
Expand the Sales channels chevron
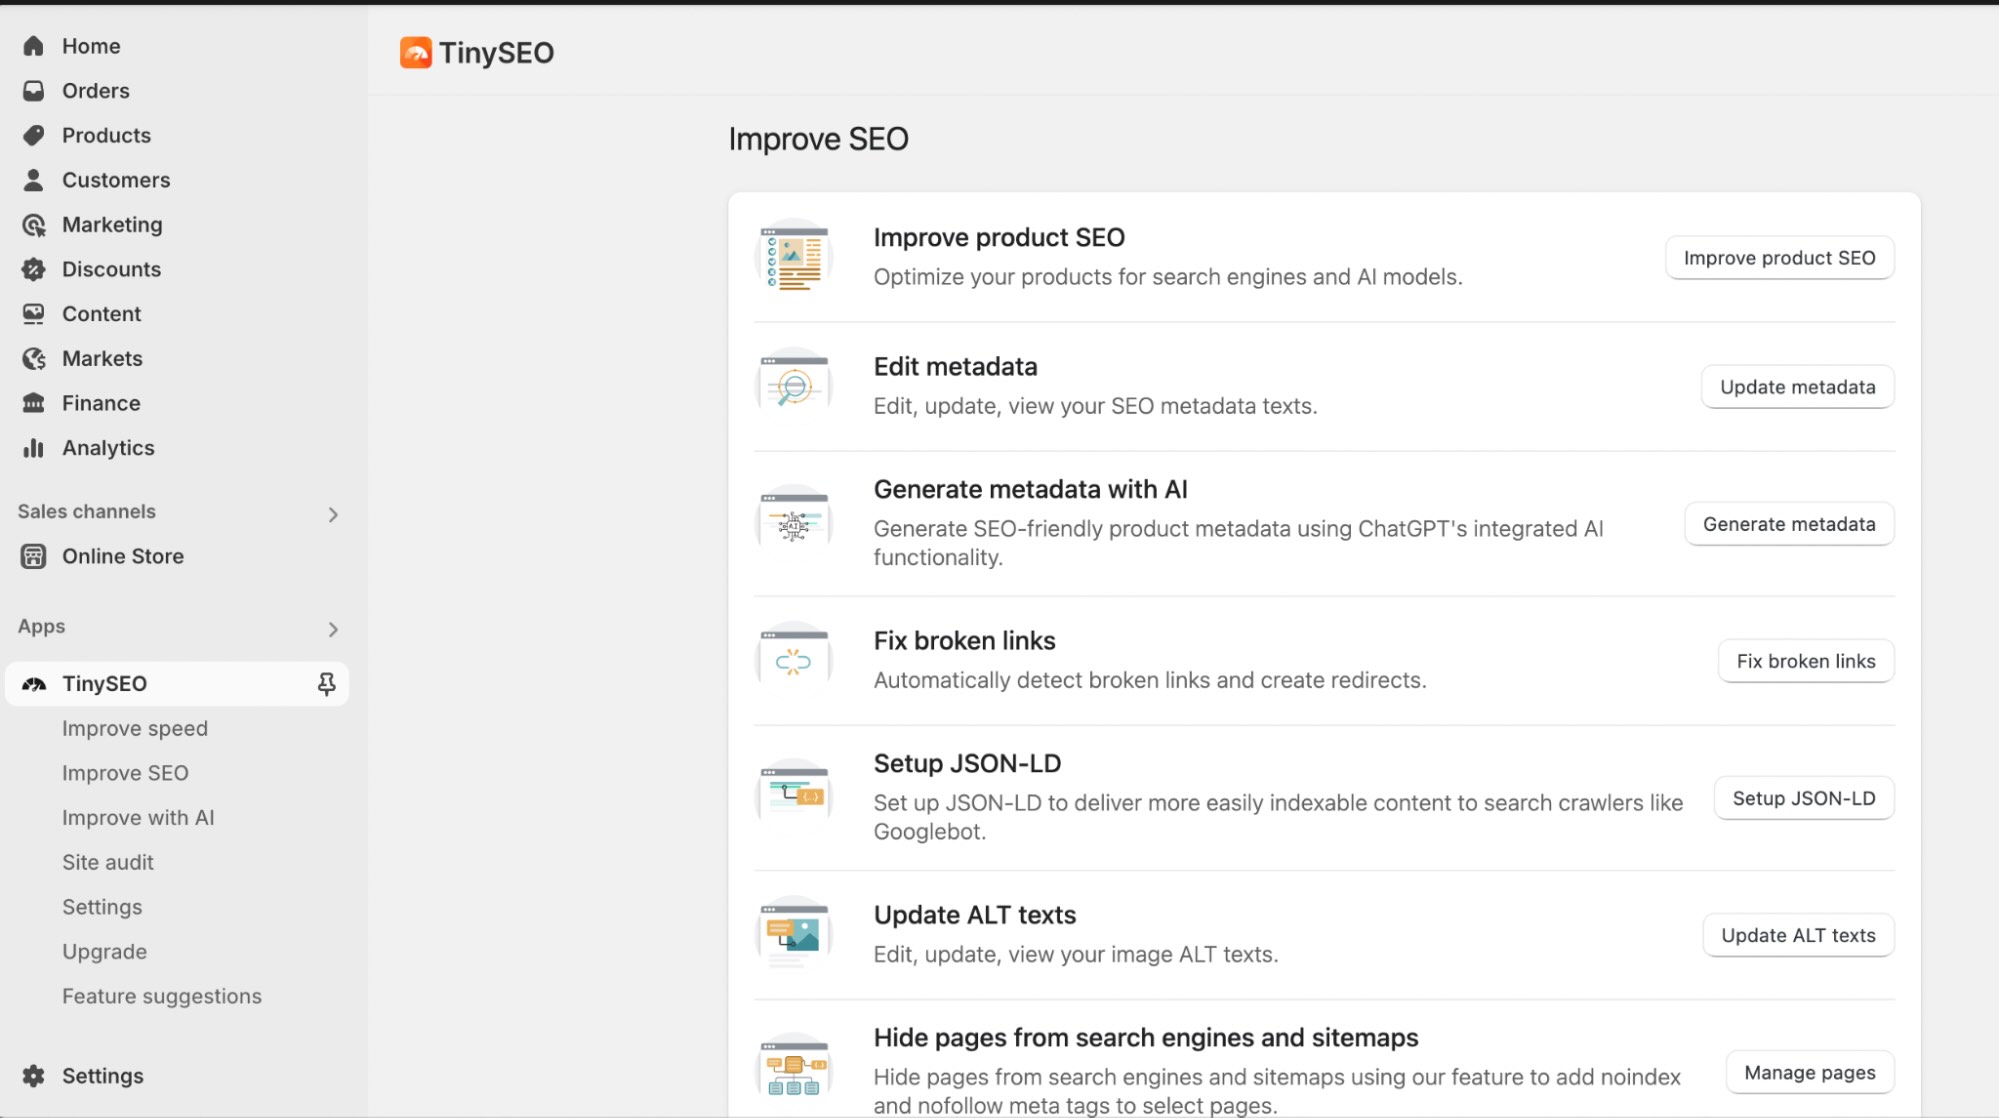pos(333,514)
